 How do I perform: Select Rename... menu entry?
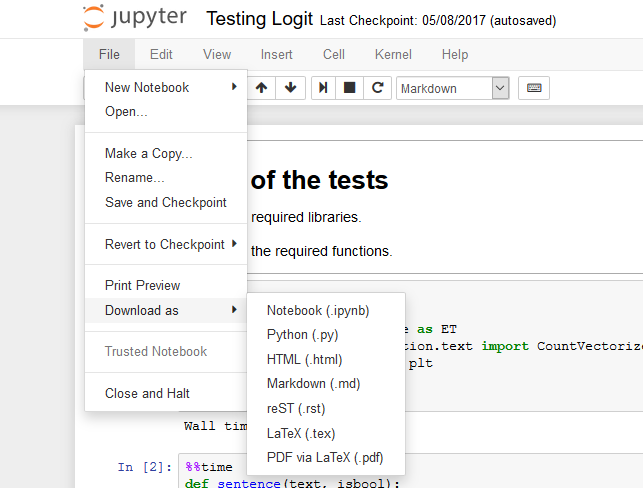(x=166, y=178)
